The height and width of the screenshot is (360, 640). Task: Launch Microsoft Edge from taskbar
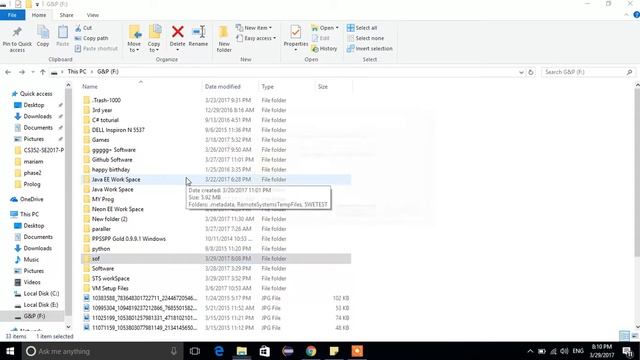click(x=219, y=351)
